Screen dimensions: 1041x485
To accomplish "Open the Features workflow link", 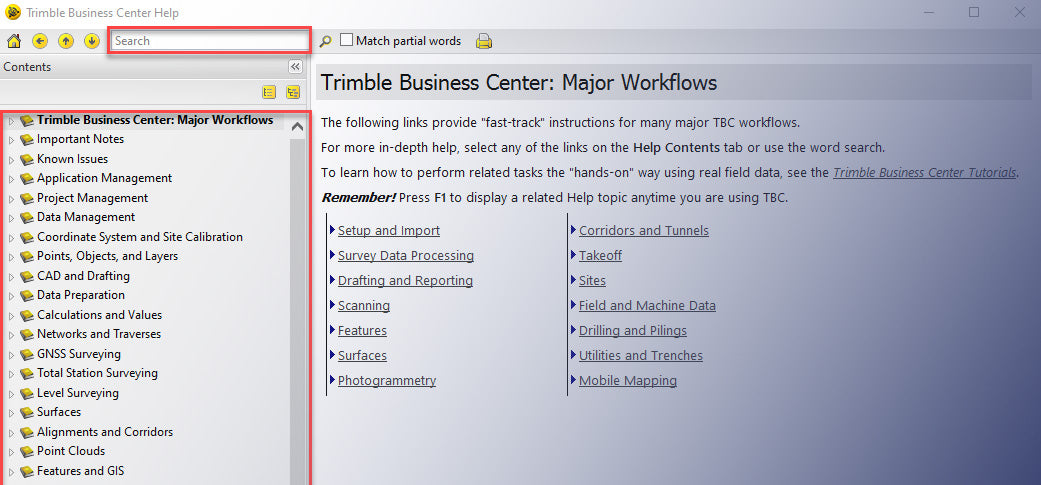I will 362,330.
